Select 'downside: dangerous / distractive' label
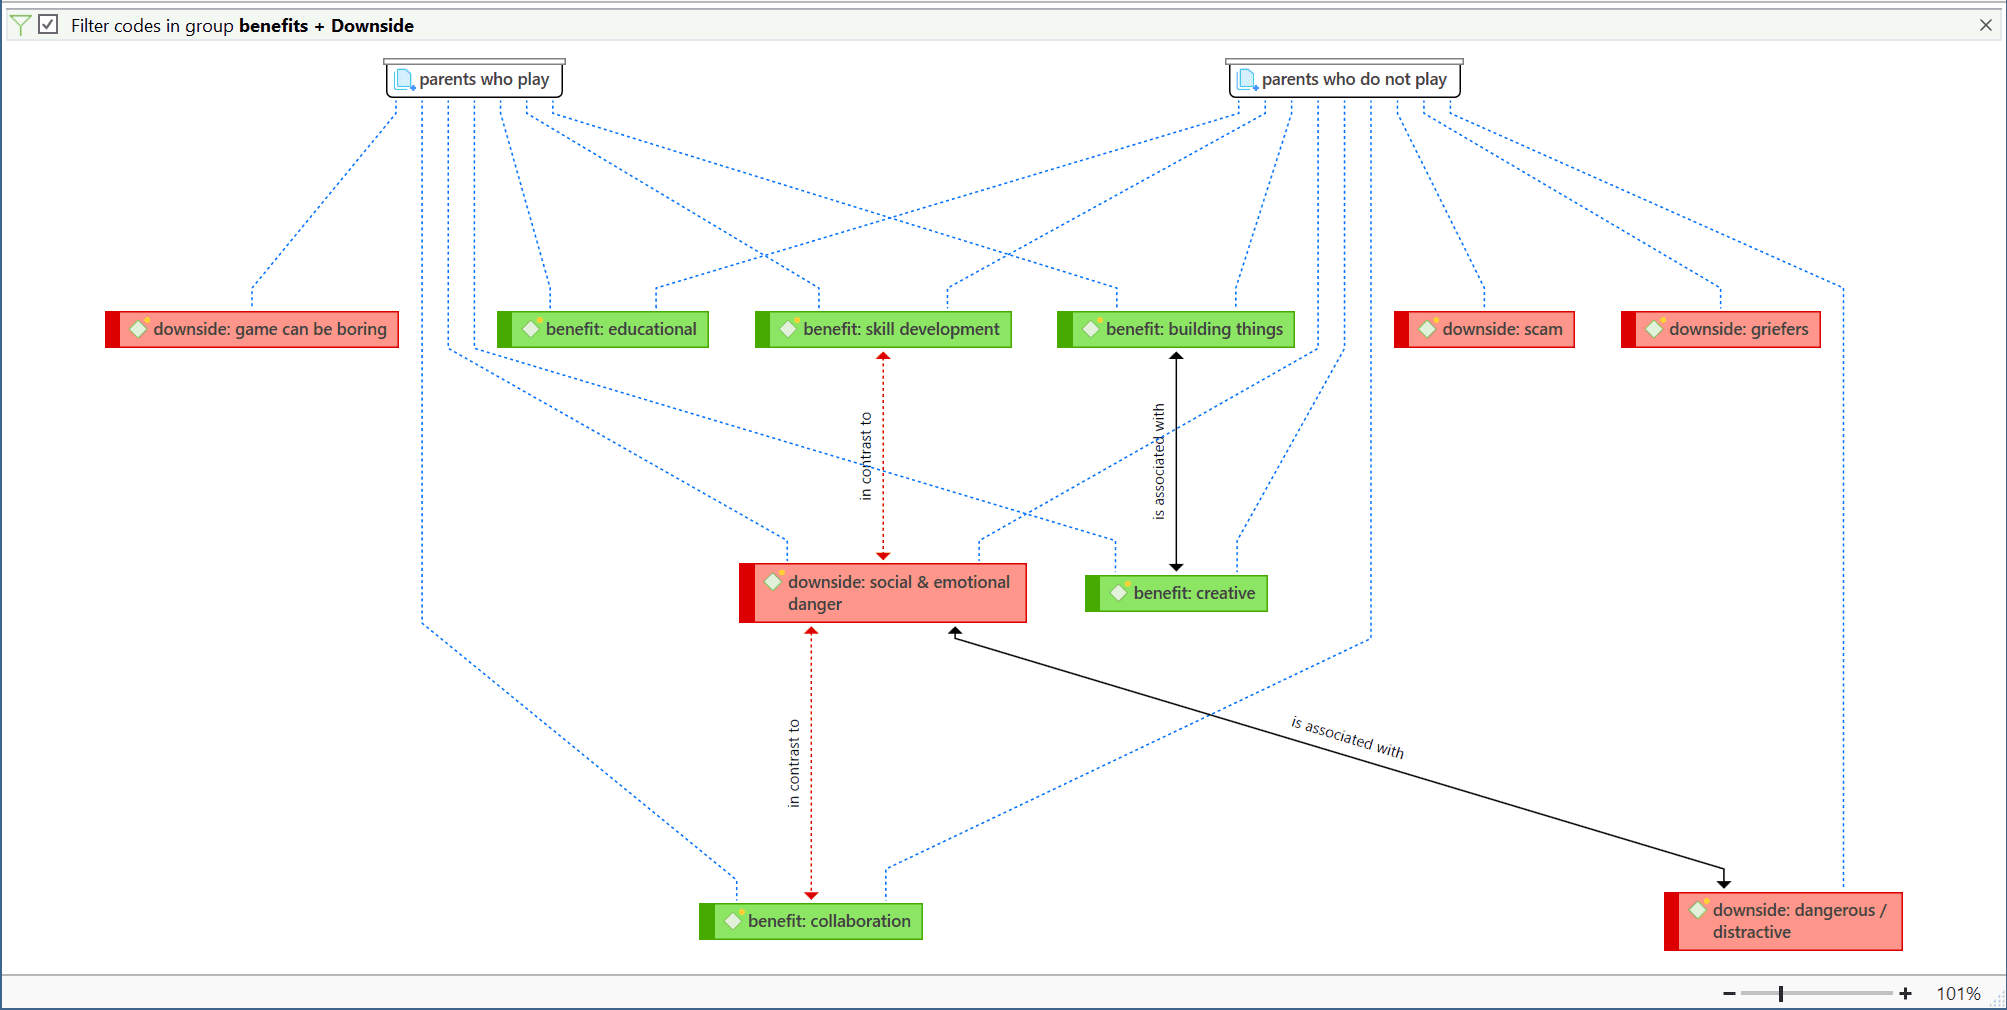Screen dimensions: 2007x1010 (1799, 921)
